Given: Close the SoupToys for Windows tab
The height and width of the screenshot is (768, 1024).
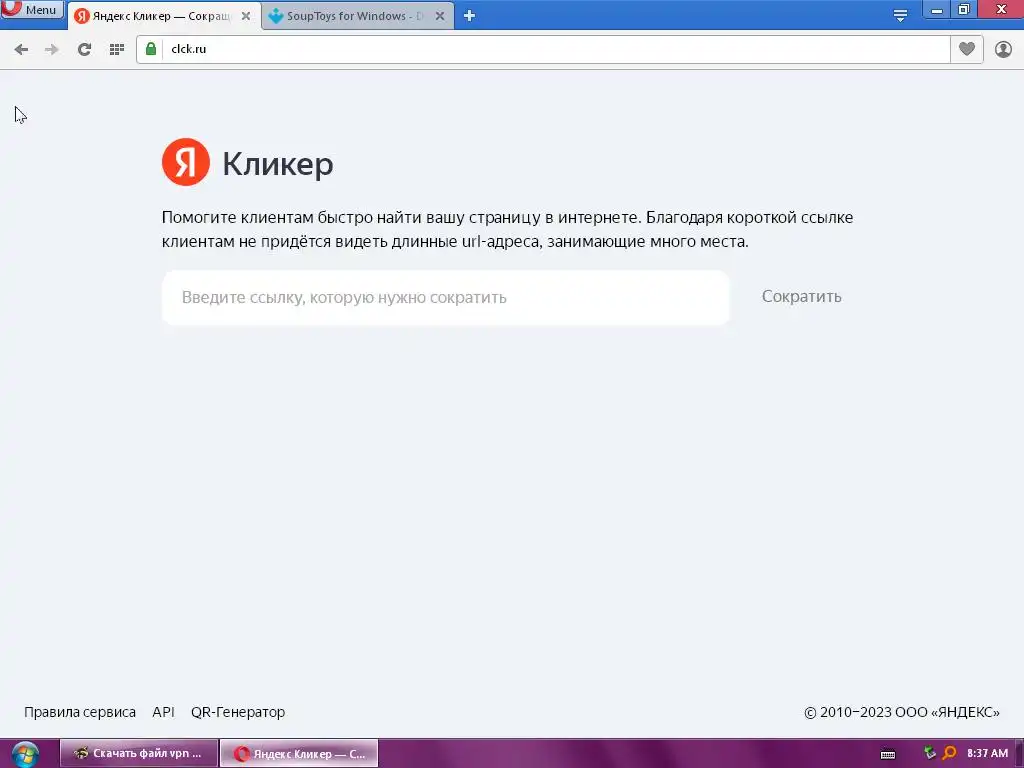Looking at the screenshot, I should point(440,16).
